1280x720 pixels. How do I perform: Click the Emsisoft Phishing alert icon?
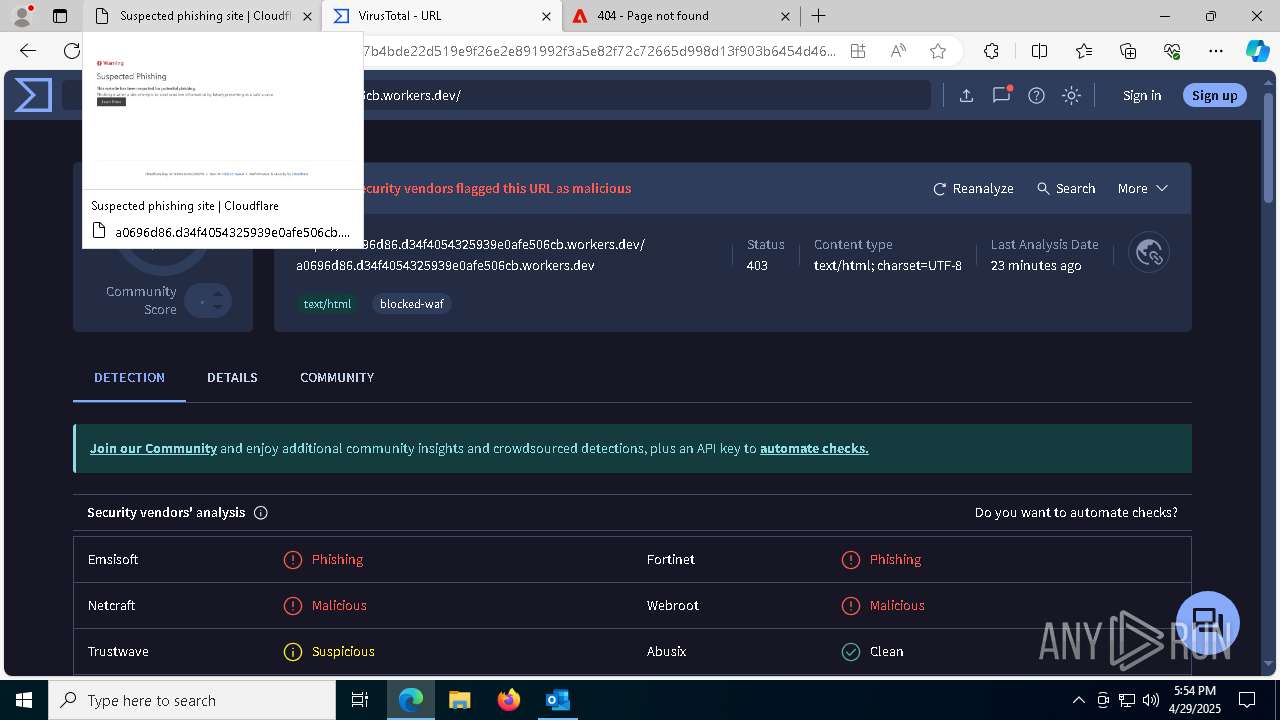click(x=293, y=560)
